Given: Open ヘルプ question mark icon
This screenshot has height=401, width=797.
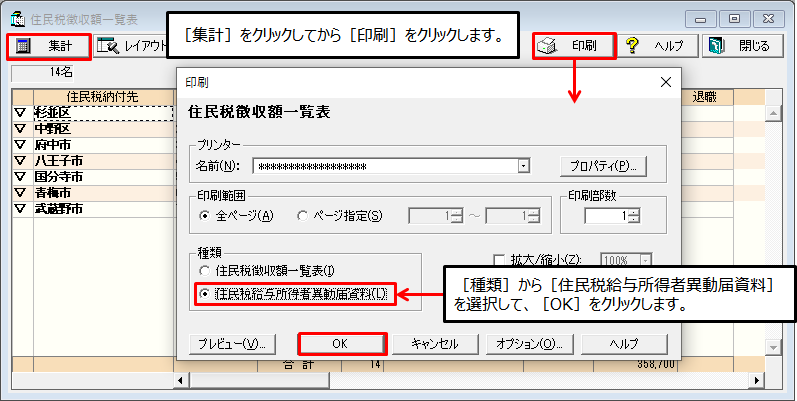Looking at the screenshot, I should (x=632, y=46).
